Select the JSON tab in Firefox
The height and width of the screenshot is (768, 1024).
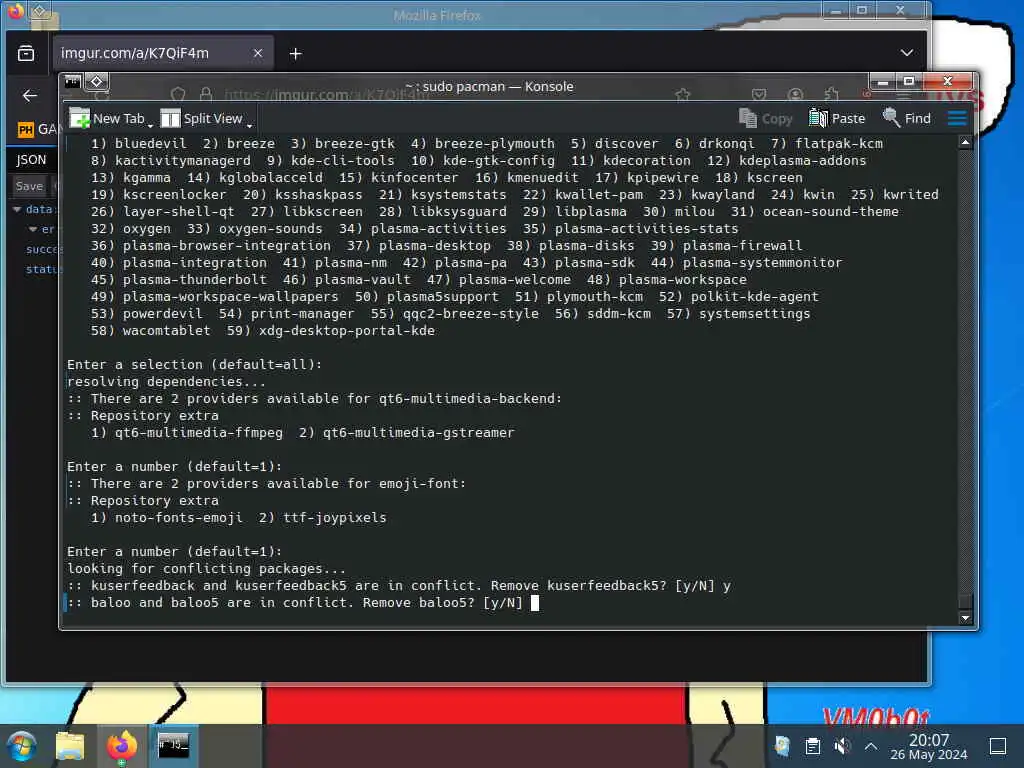click(x=31, y=160)
